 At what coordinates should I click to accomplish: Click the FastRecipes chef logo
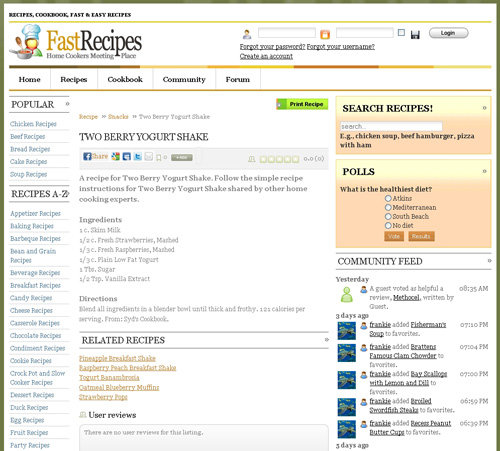(x=26, y=42)
